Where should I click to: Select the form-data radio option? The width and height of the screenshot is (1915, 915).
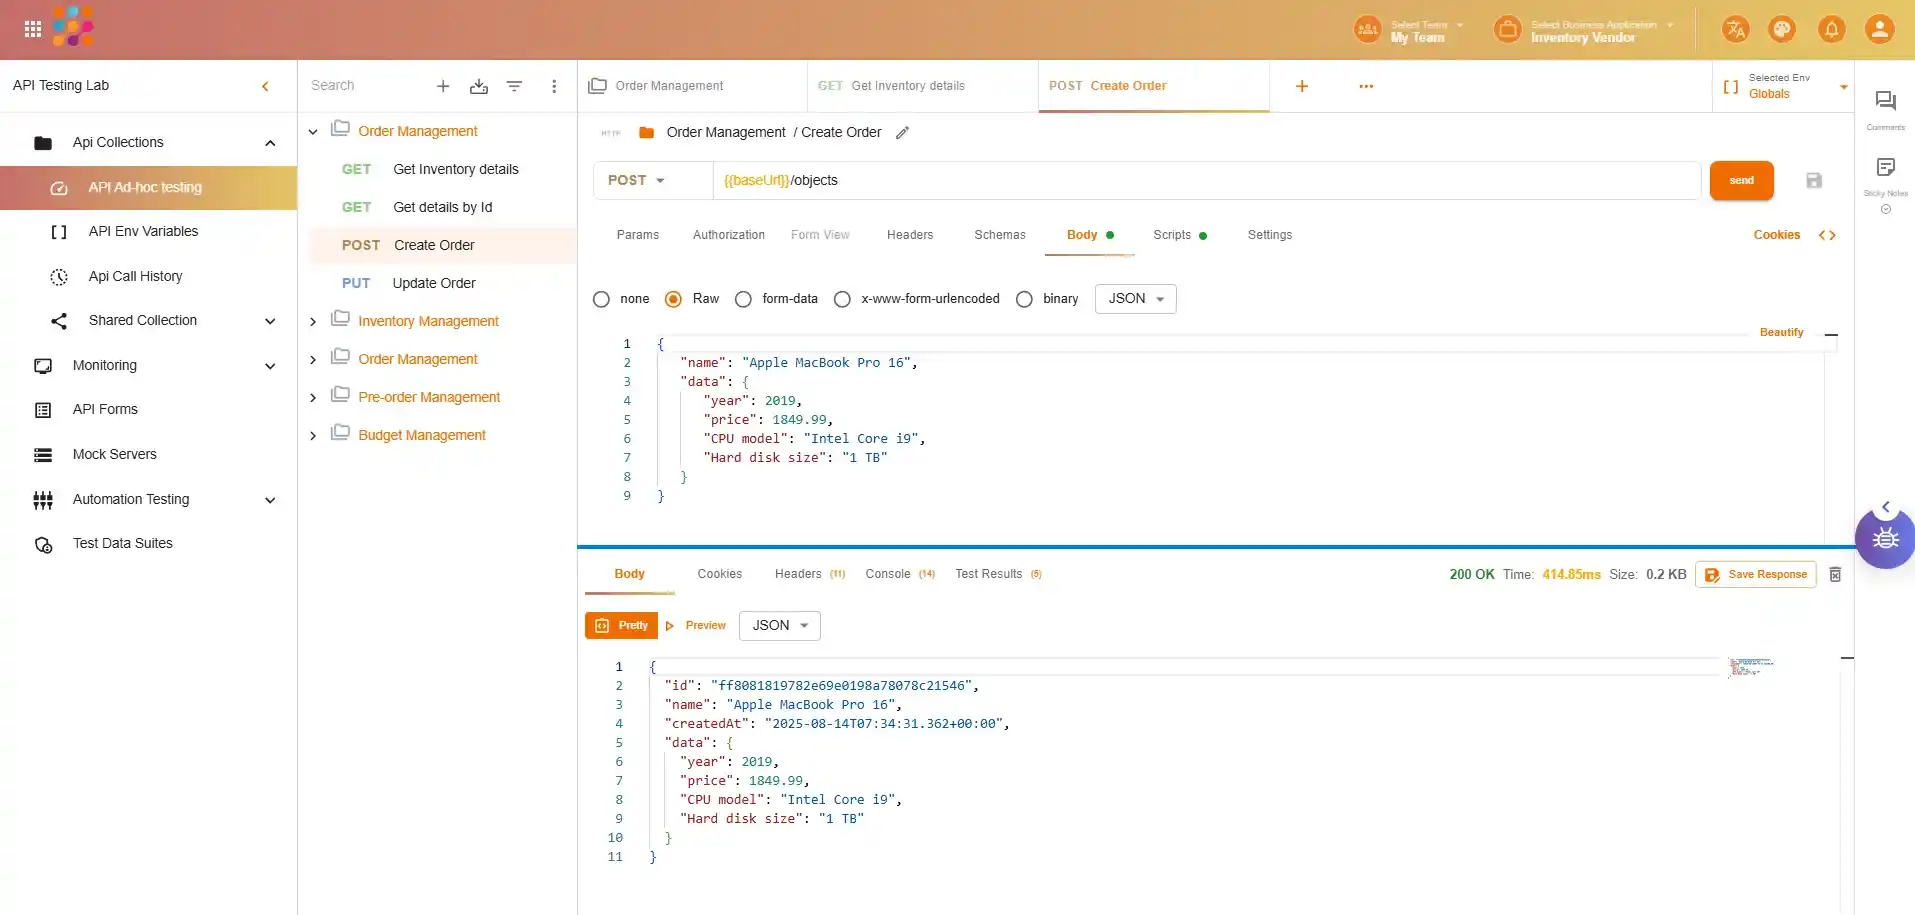click(743, 299)
